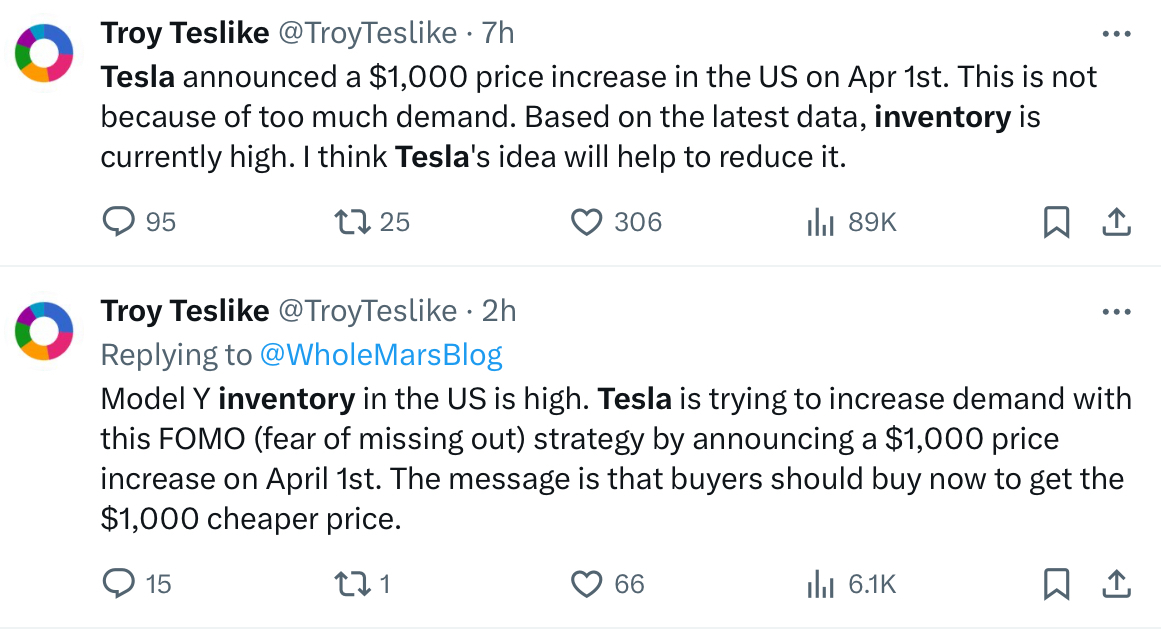Screen dimensions: 1161x635
Task: Open Troy Teslike avatar on first tweet
Action: pos(44,53)
